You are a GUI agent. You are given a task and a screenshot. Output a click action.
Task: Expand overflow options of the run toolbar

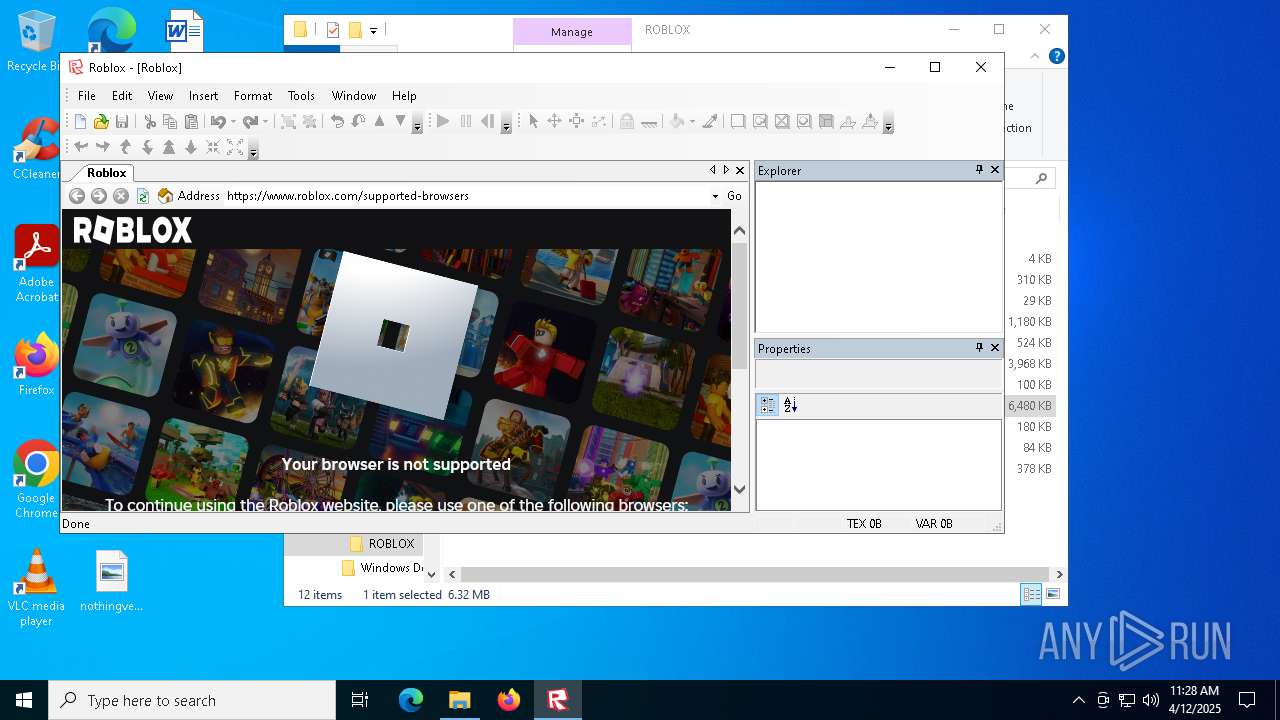click(x=506, y=124)
